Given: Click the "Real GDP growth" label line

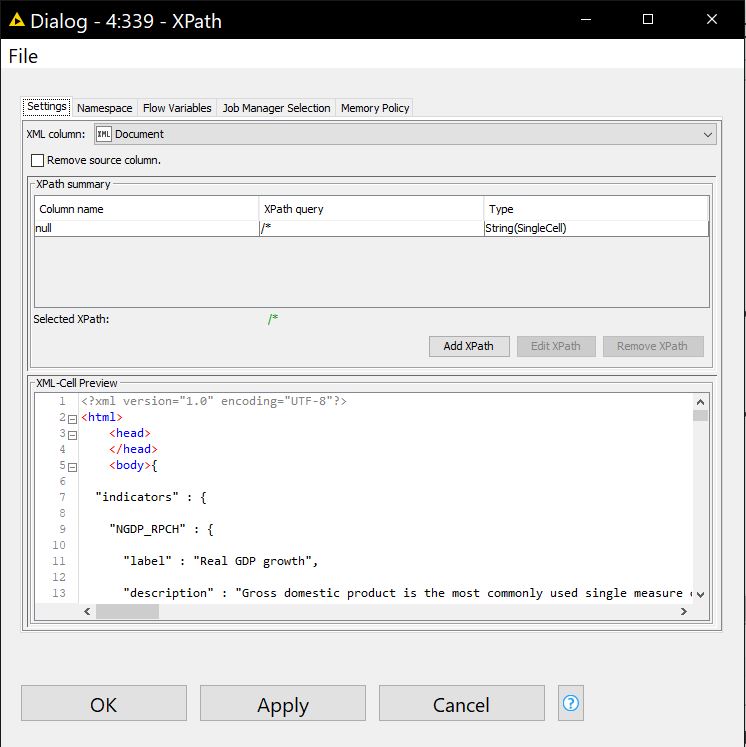Looking at the screenshot, I should point(221,561).
